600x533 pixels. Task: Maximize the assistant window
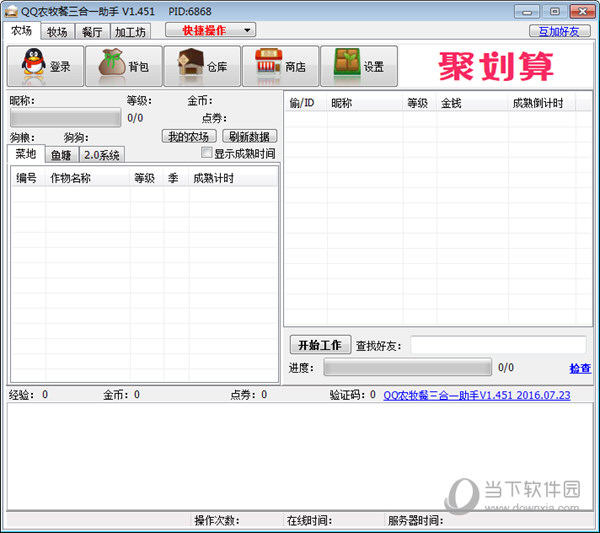pyautogui.click(x=554, y=11)
